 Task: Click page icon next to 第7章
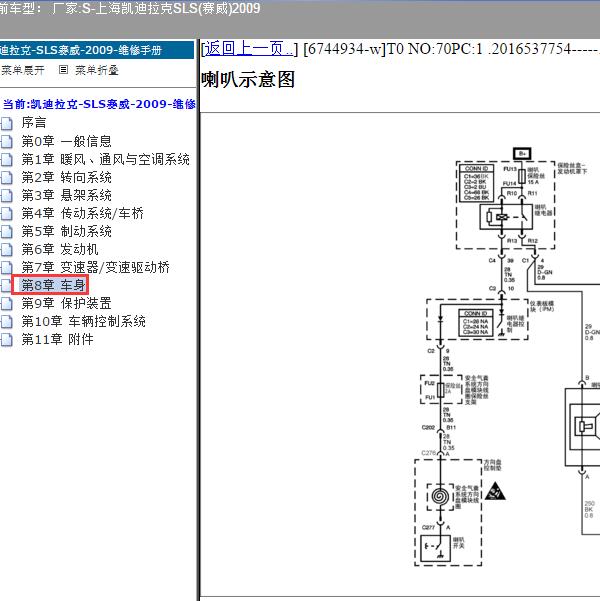click(7, 268)
